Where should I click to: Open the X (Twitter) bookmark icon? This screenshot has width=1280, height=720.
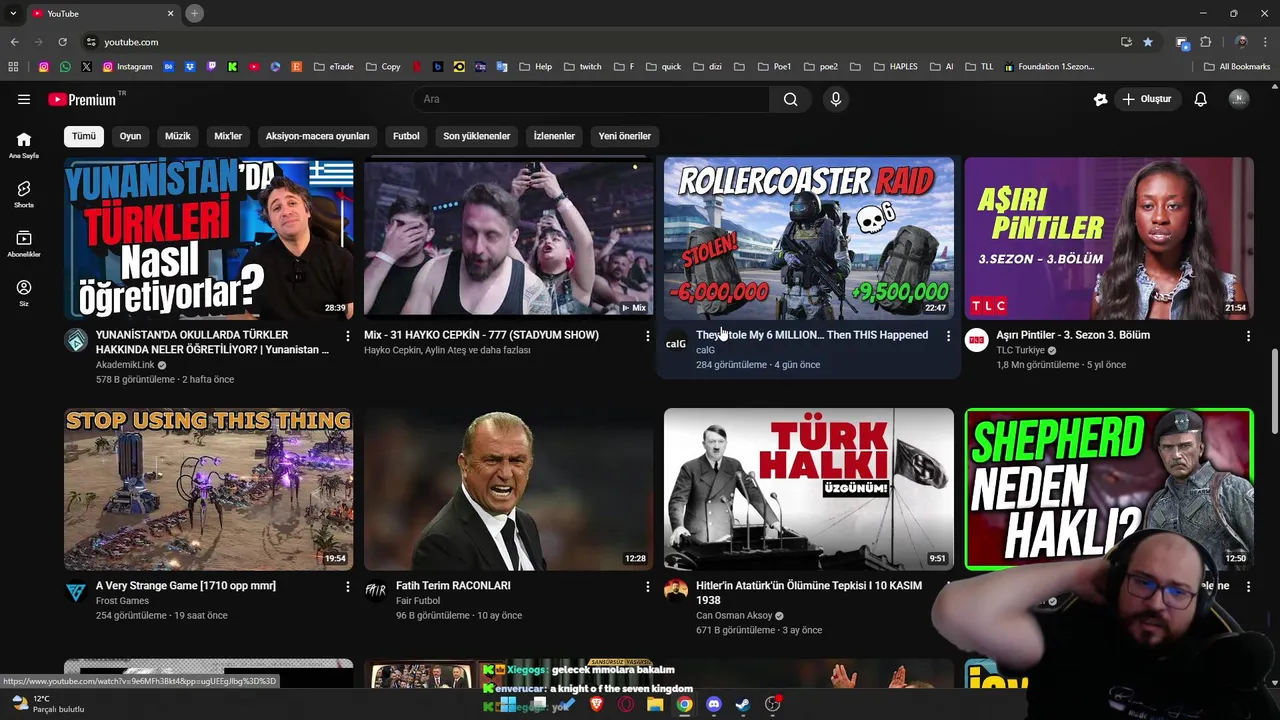pyautogui.click(x=86, y=67)
